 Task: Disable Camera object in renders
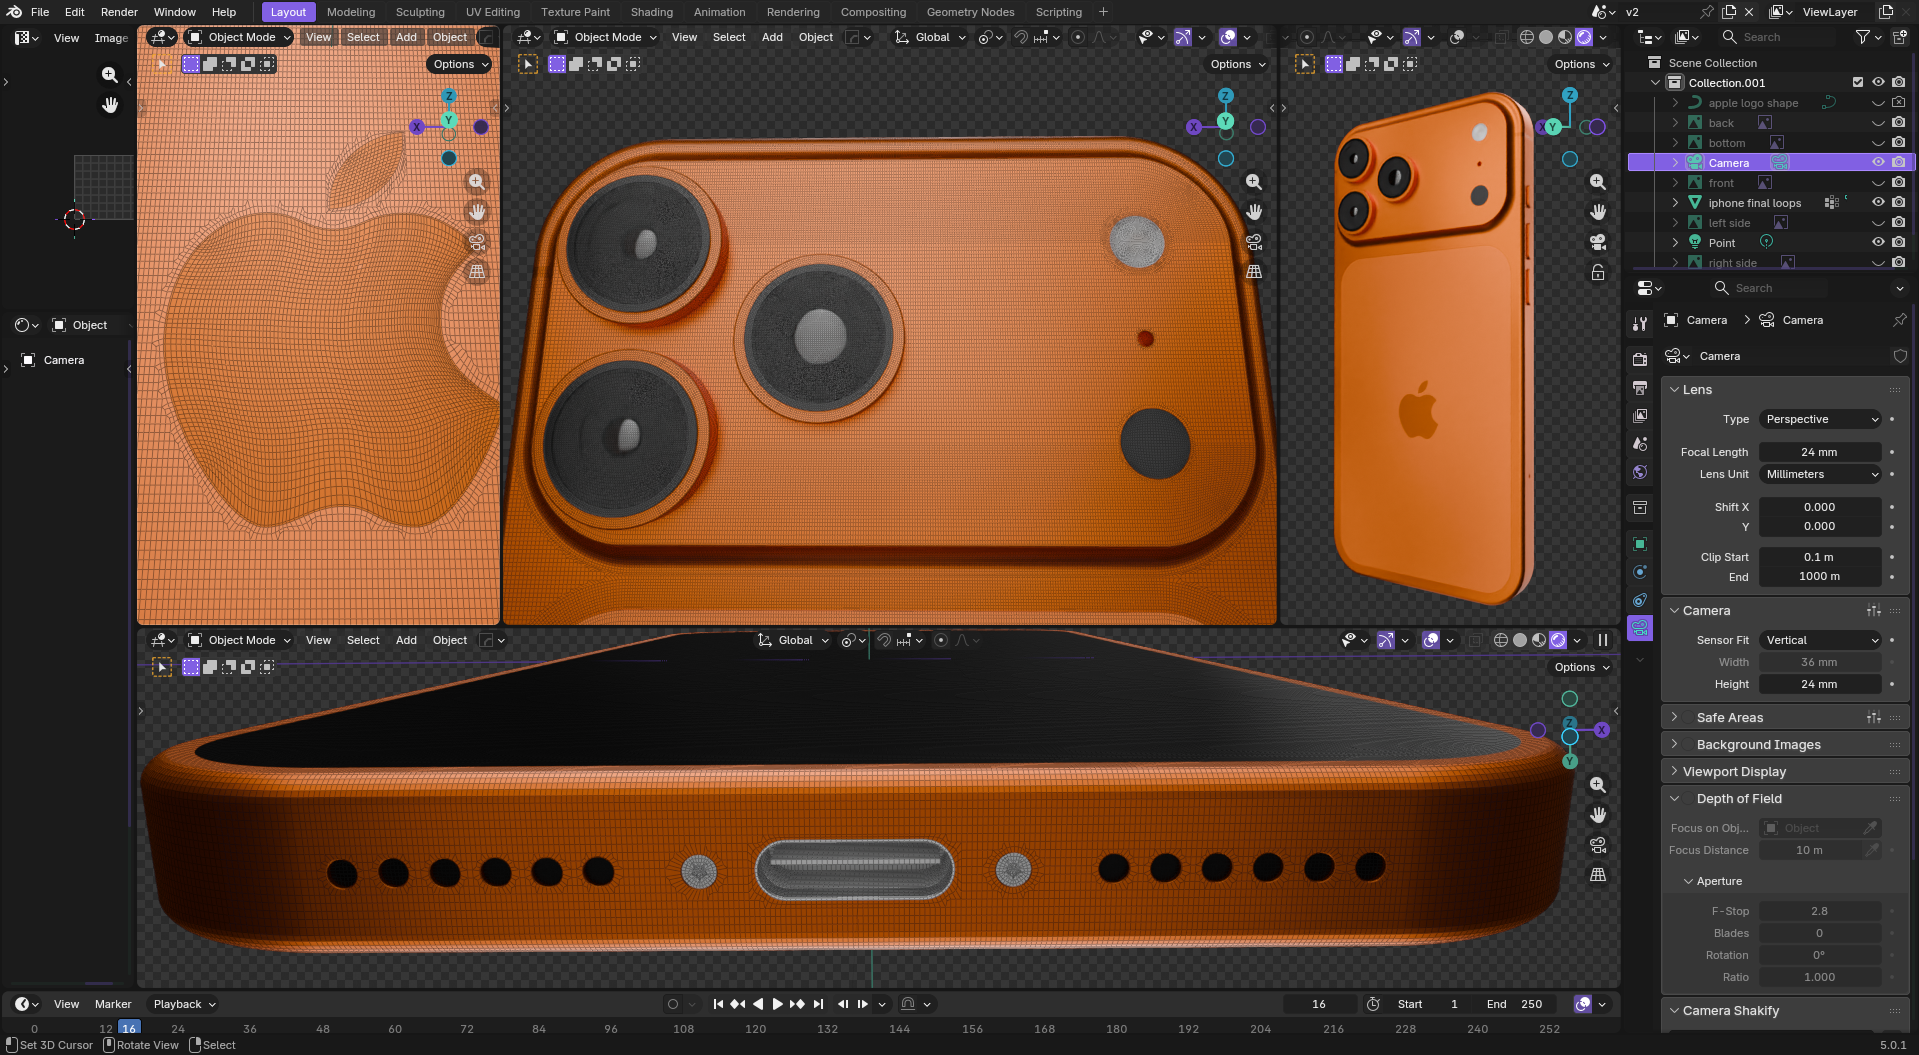tap(1898, 163)
